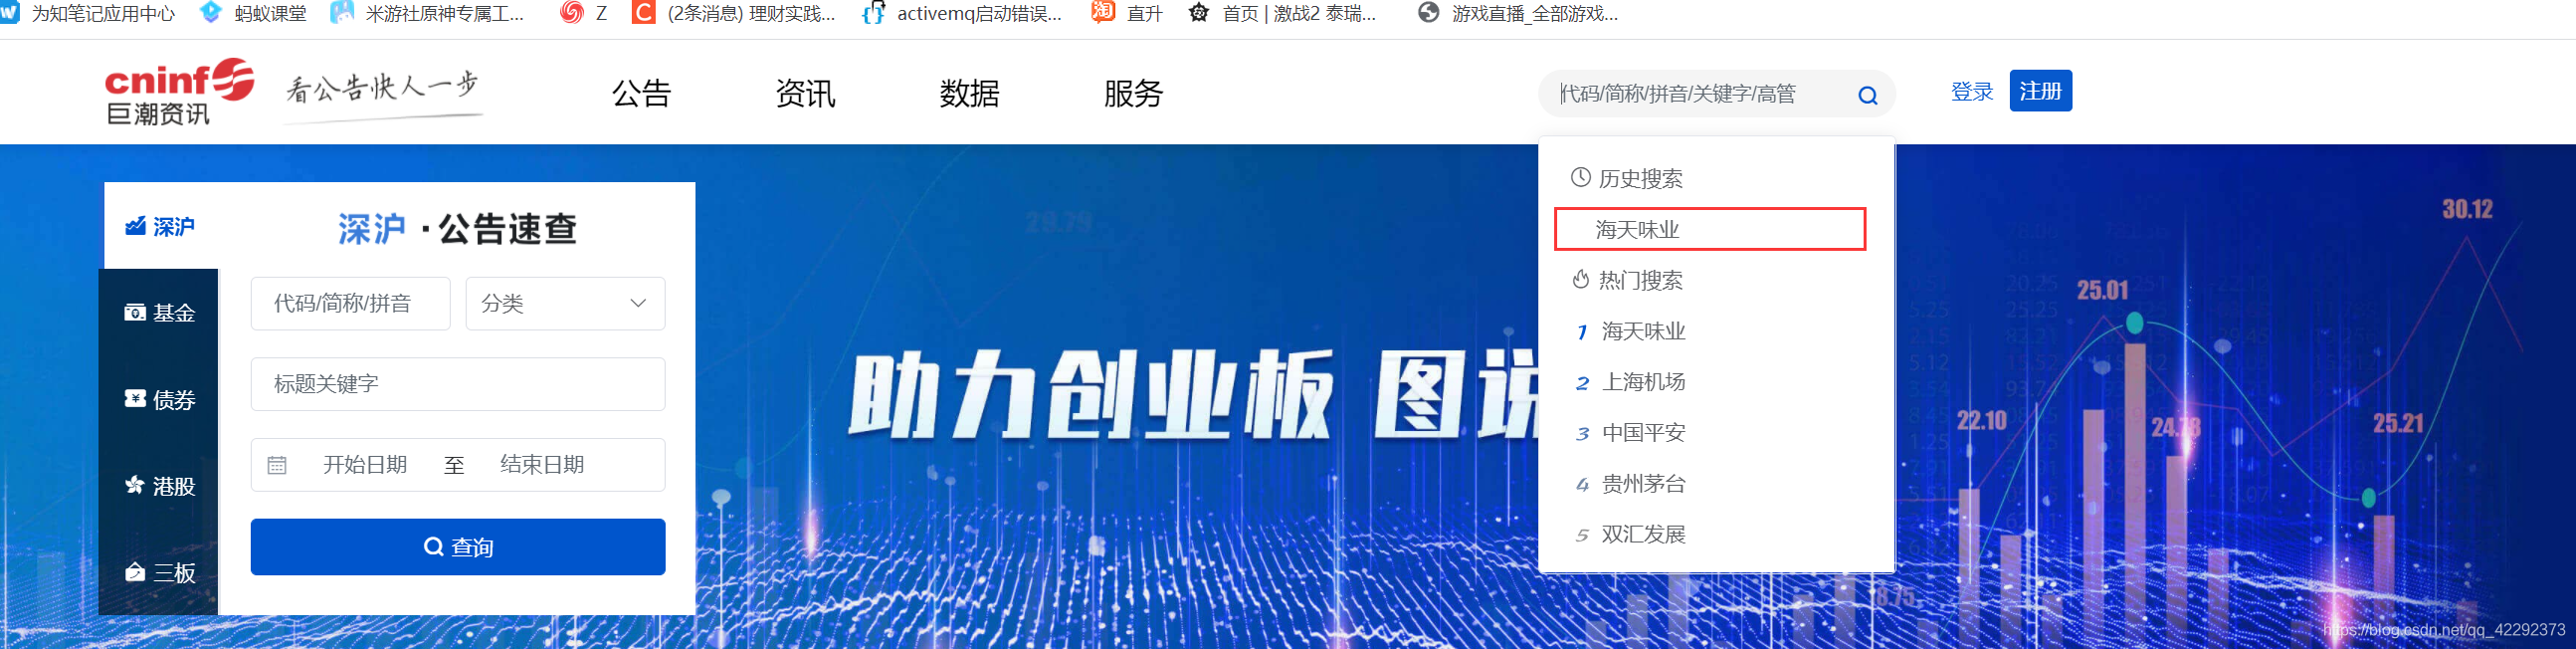This screenshot has height=649, width=2576.
Task: Open 游戏直播_全部游戏 bookmark
Action: [x=1518, y=13]
